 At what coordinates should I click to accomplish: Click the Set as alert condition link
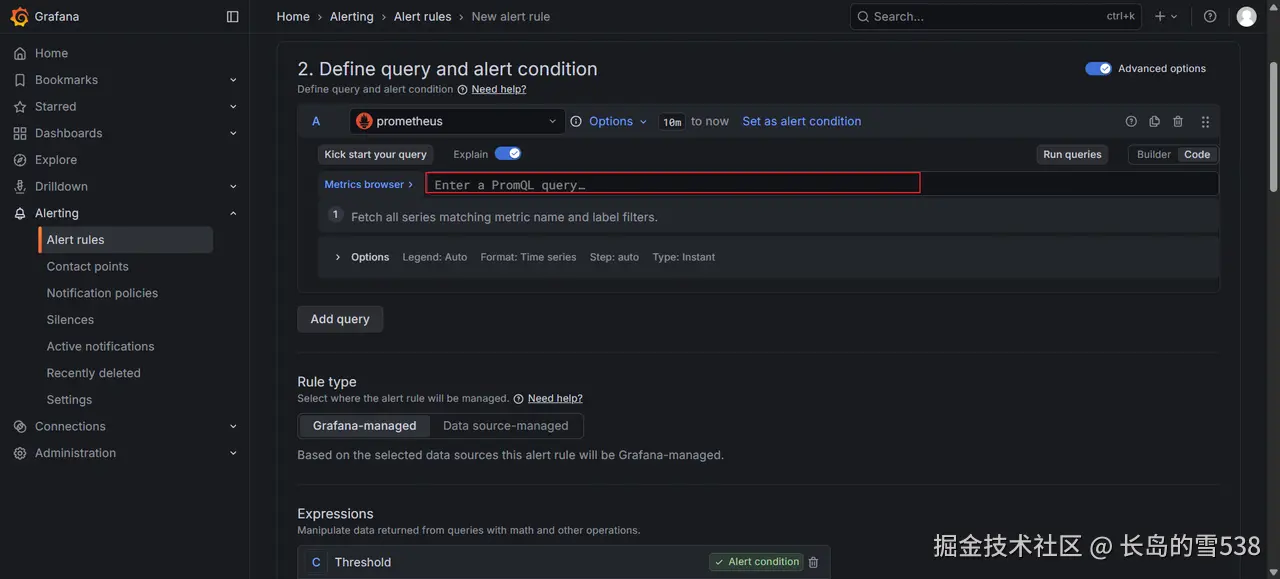pos(801,121)
